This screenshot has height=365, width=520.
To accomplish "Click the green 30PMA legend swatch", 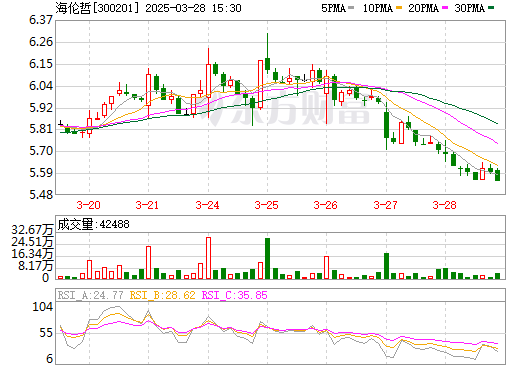I will pyautogui.click(x=491, y=8).
